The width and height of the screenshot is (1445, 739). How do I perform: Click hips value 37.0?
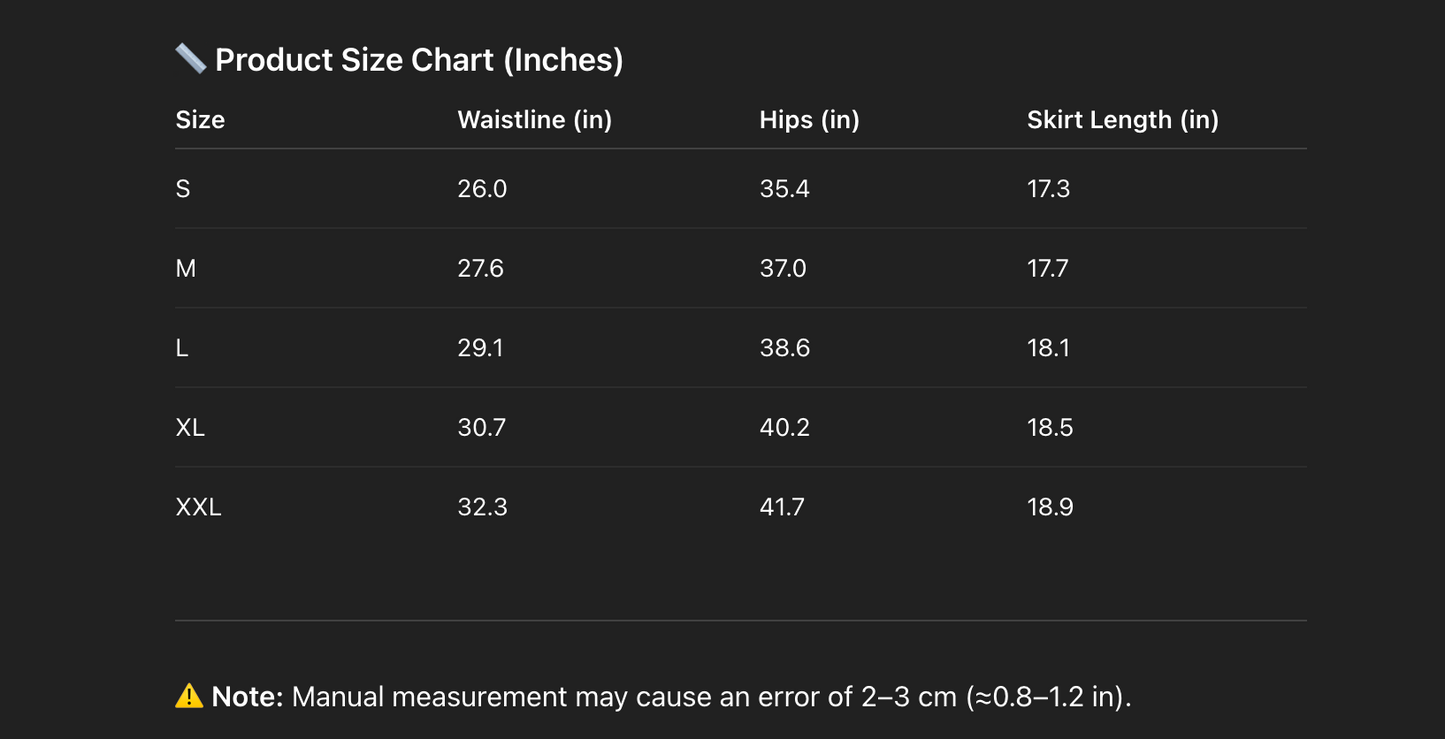click(x=783, y=268)
